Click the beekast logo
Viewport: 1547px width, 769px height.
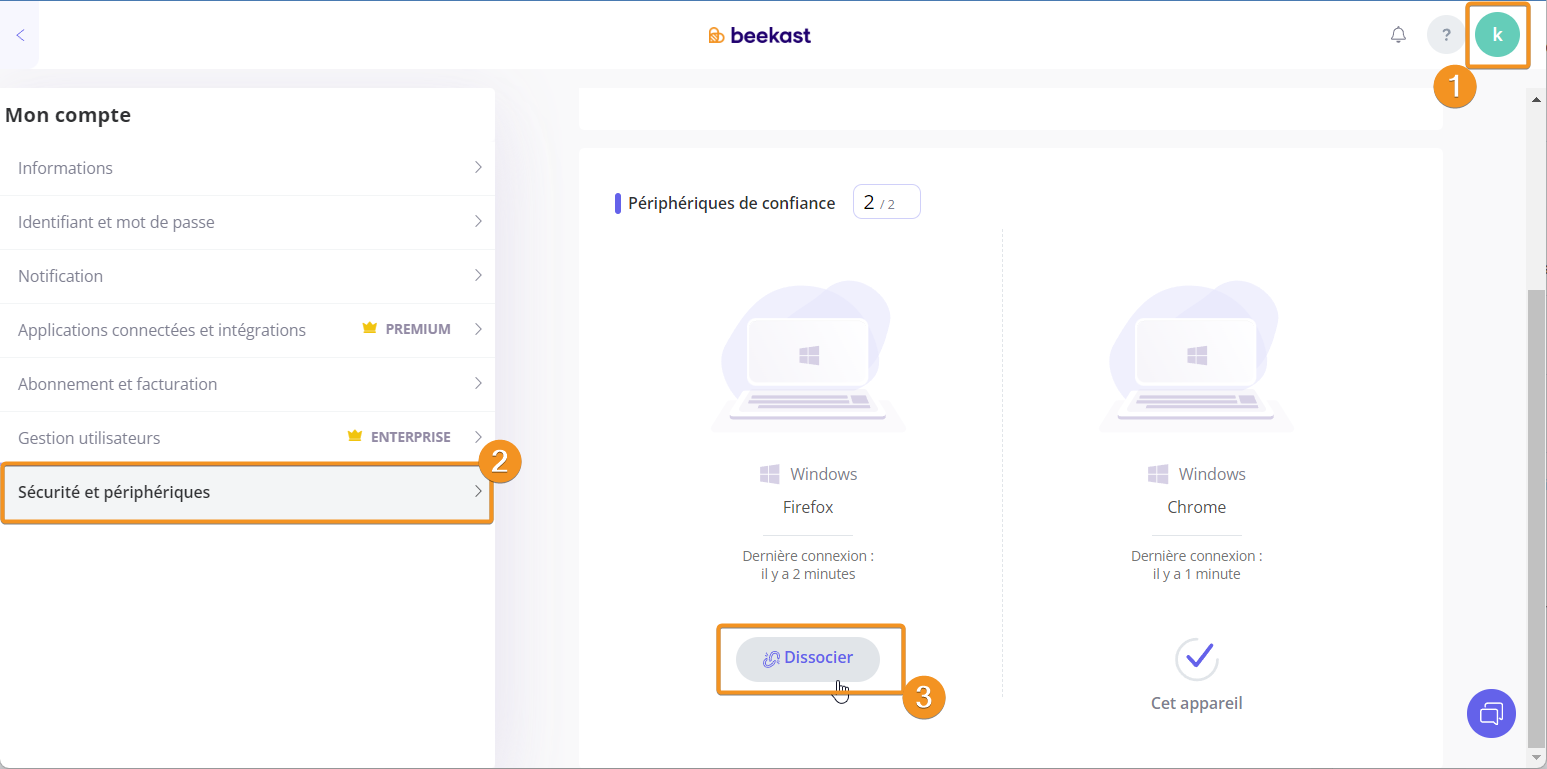[x=759, y=35]
